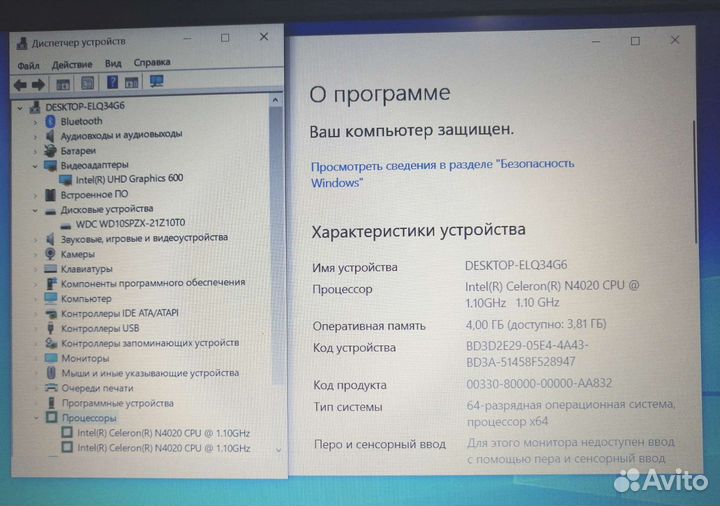This screenshot has height=506, width=720.
Task: Select Контроллеры запоминающих устройств
Action: 150,343
